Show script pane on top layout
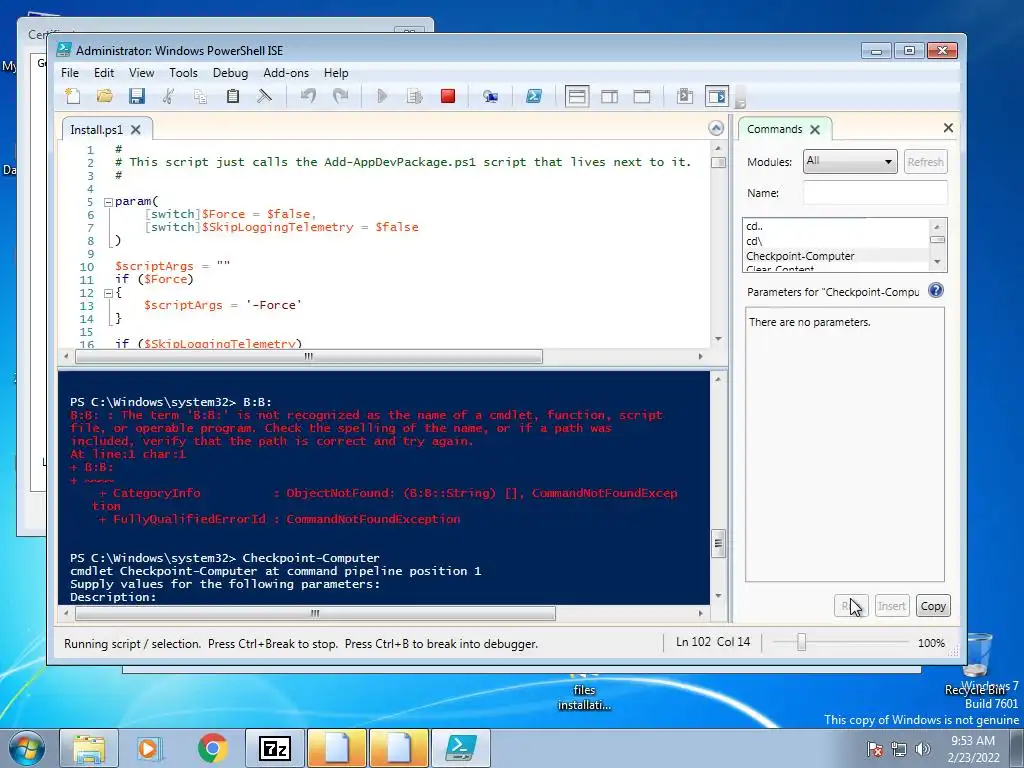1024x768 pixels. pyautogui.click(x=577, y=97)
